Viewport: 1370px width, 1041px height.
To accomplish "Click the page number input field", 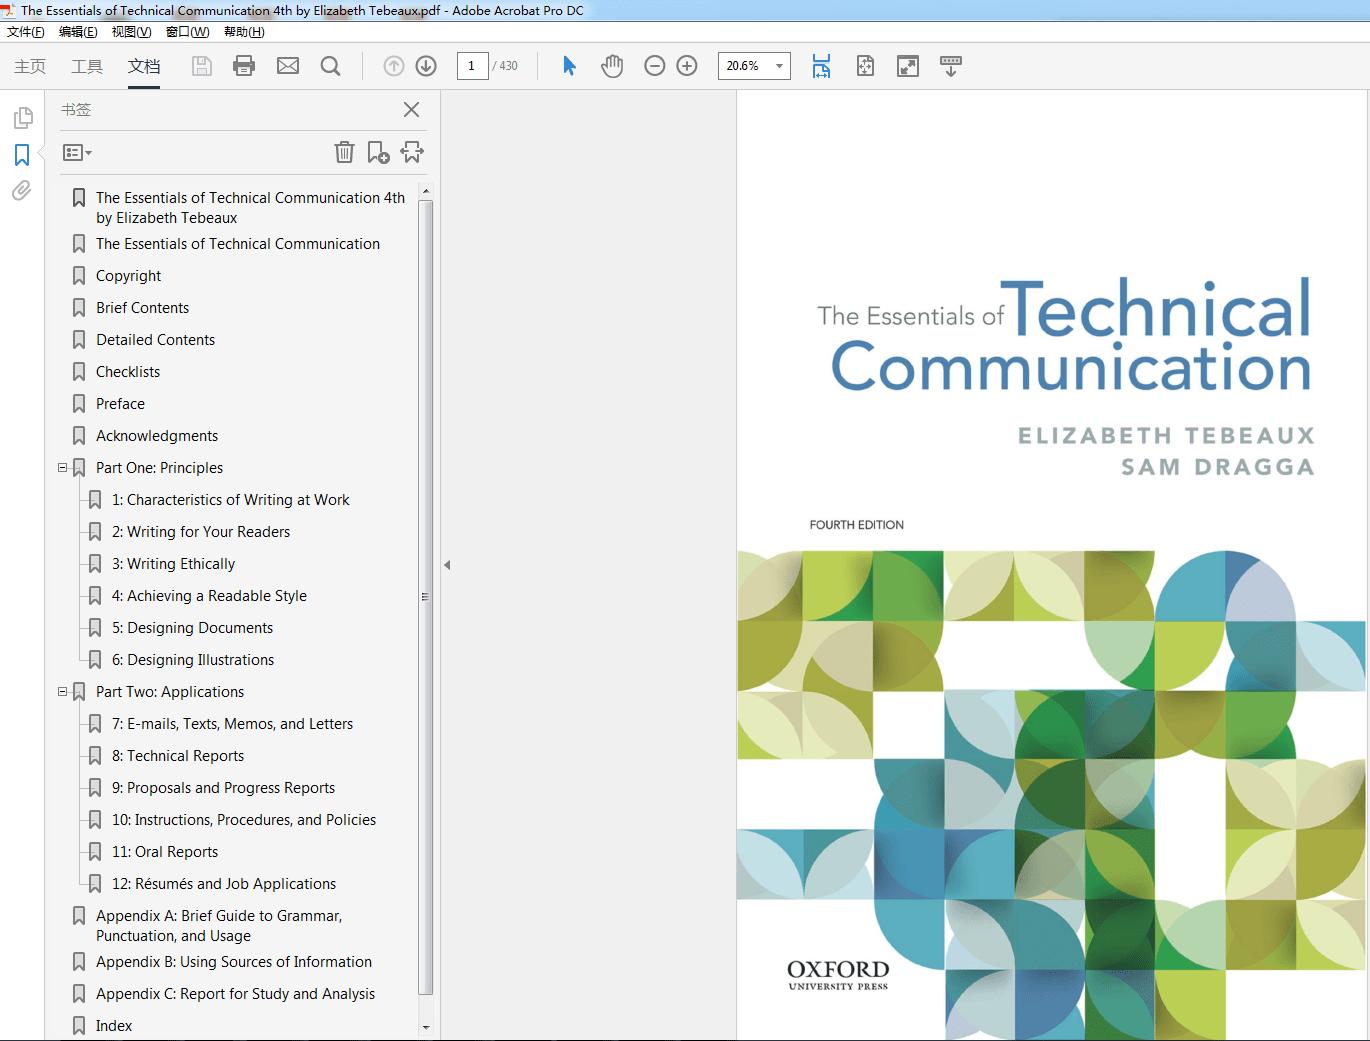I will [x=472, y=66].
